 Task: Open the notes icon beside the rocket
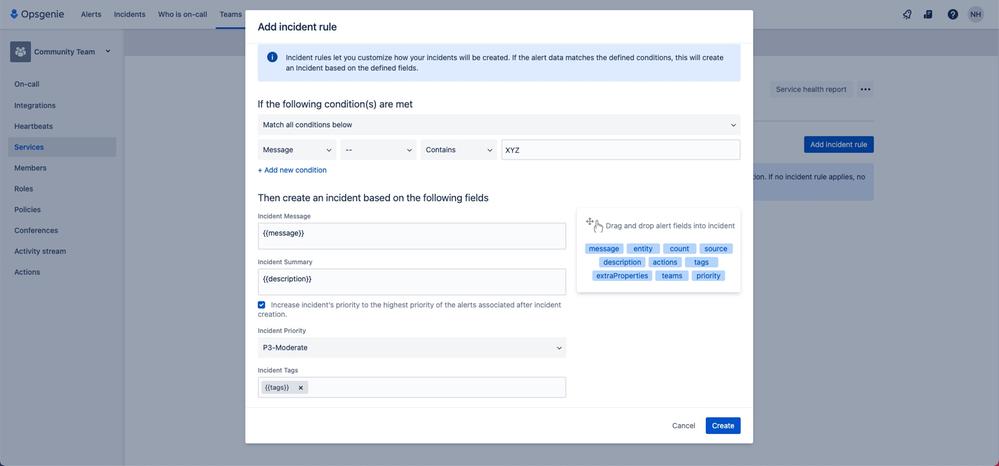point(928,14)
